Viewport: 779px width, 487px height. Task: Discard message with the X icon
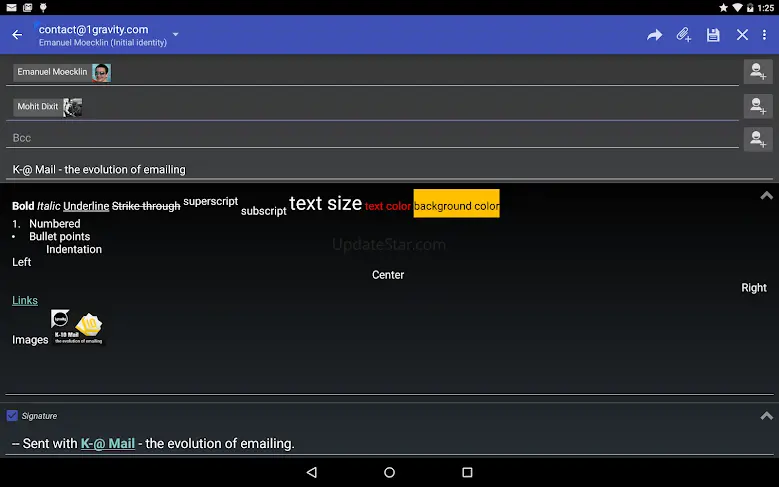point(742,35)
